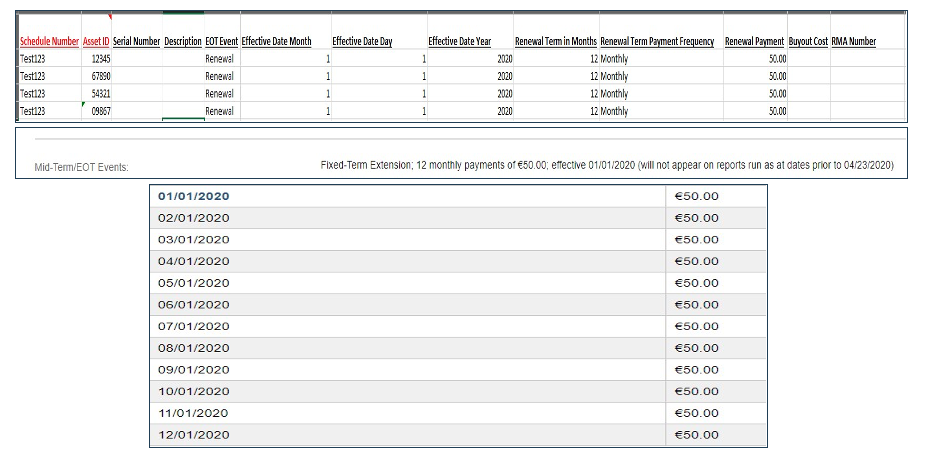Image resolution: width=927 pixels, height=454 pixels.
Task: Click Renewal Term in Months header
Action: pyautogui.click(x=556, y=42)
